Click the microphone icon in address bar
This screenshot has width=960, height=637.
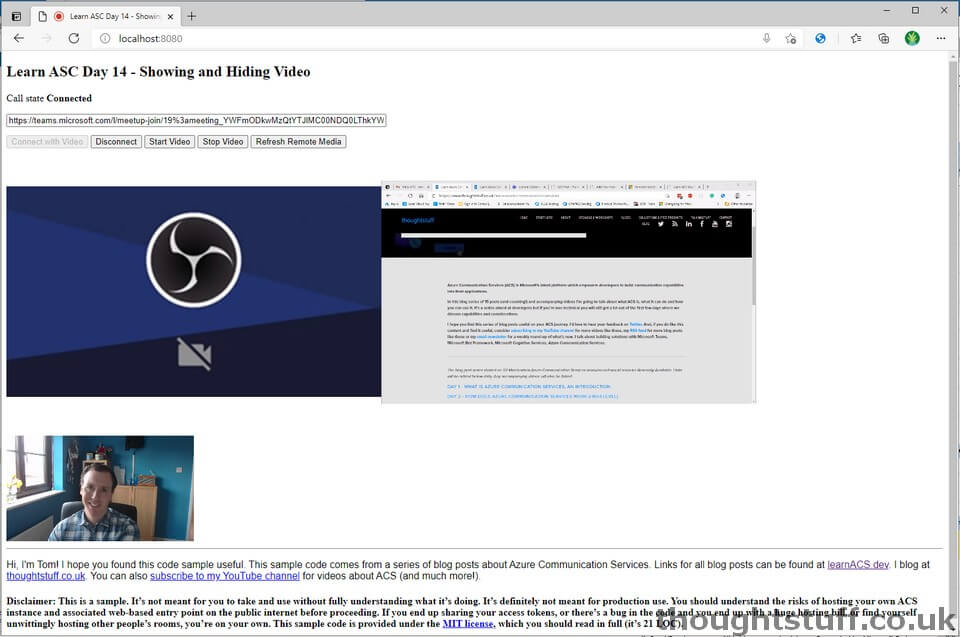(x=767, y=38)
